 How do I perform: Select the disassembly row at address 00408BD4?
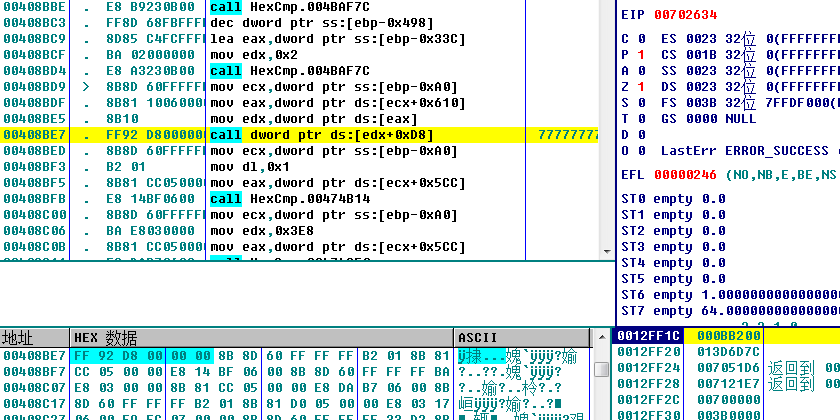[x=300, y=71]
